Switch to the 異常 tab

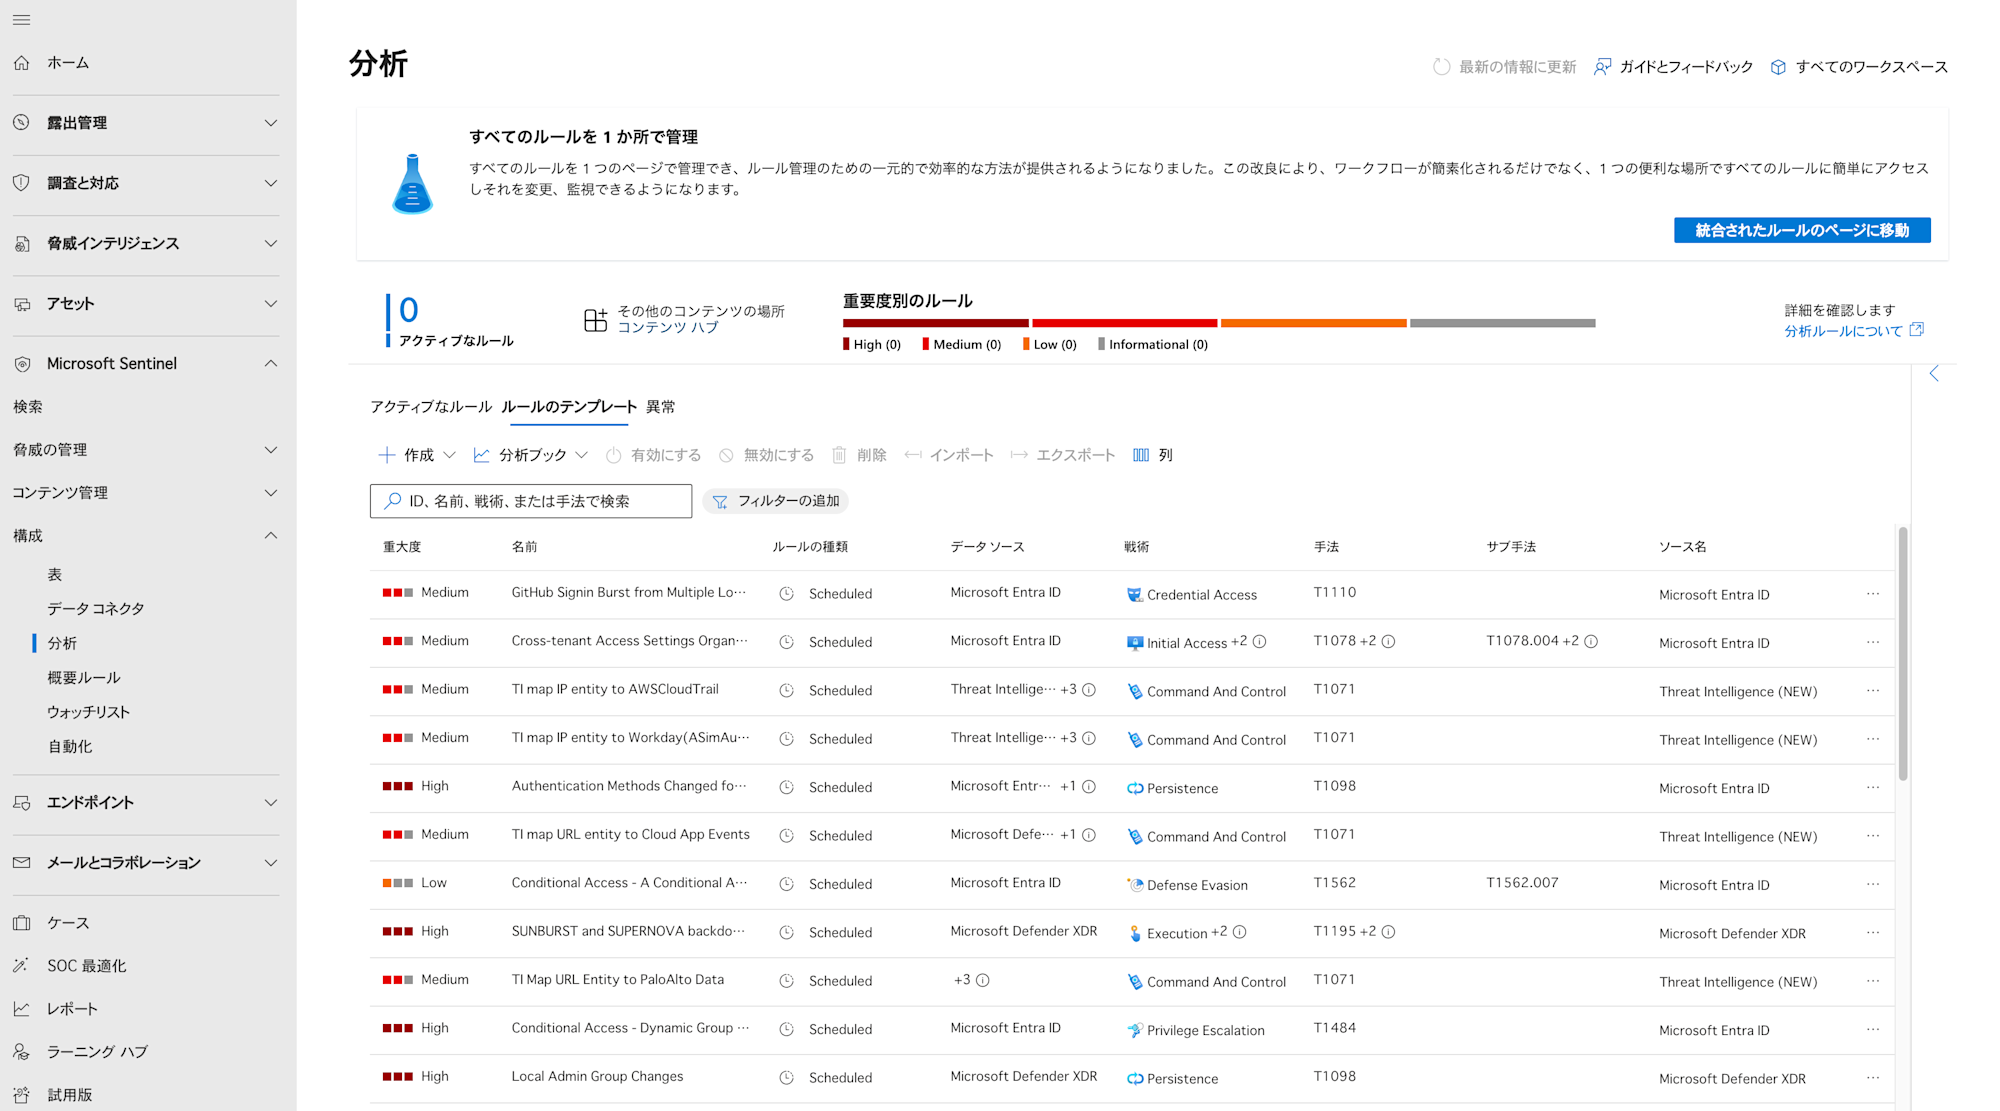pyautogui.click(x=660, y=407)
